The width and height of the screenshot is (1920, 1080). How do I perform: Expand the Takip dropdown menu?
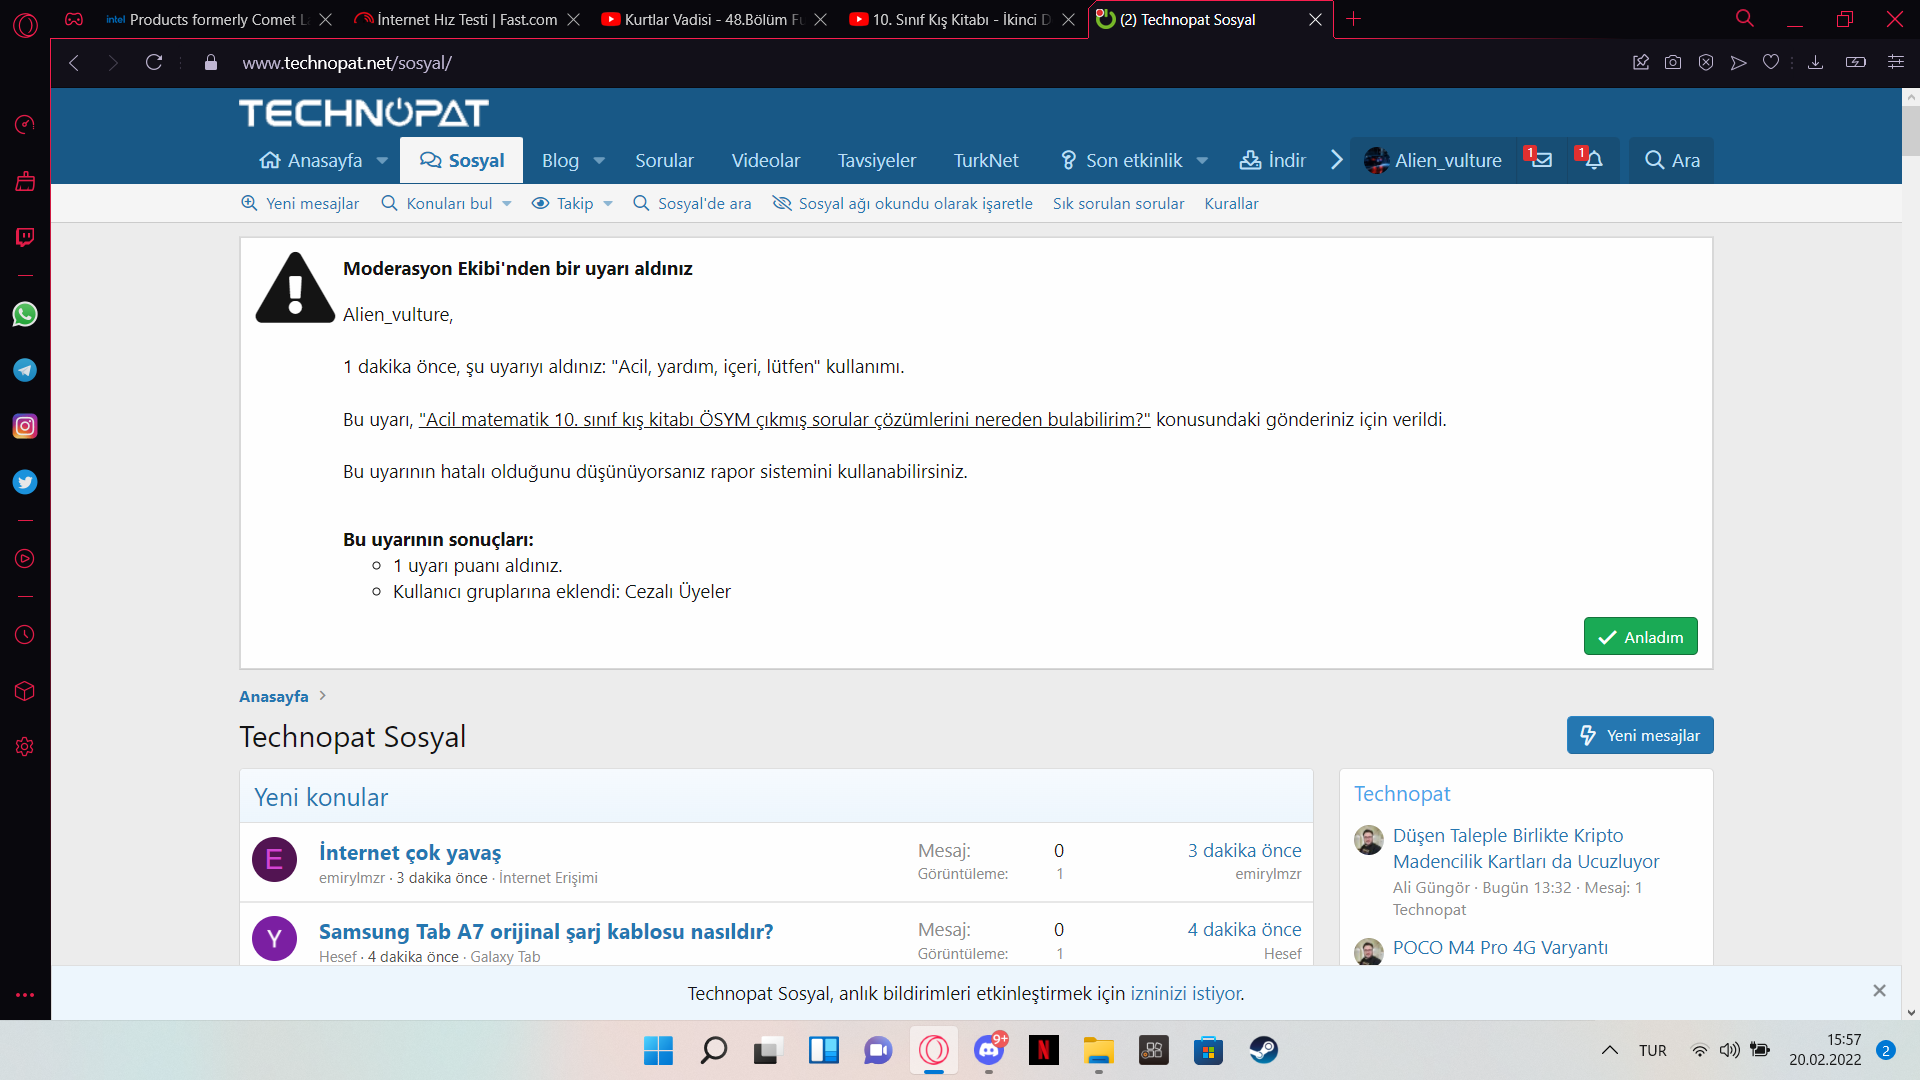(x=607, y=204)
